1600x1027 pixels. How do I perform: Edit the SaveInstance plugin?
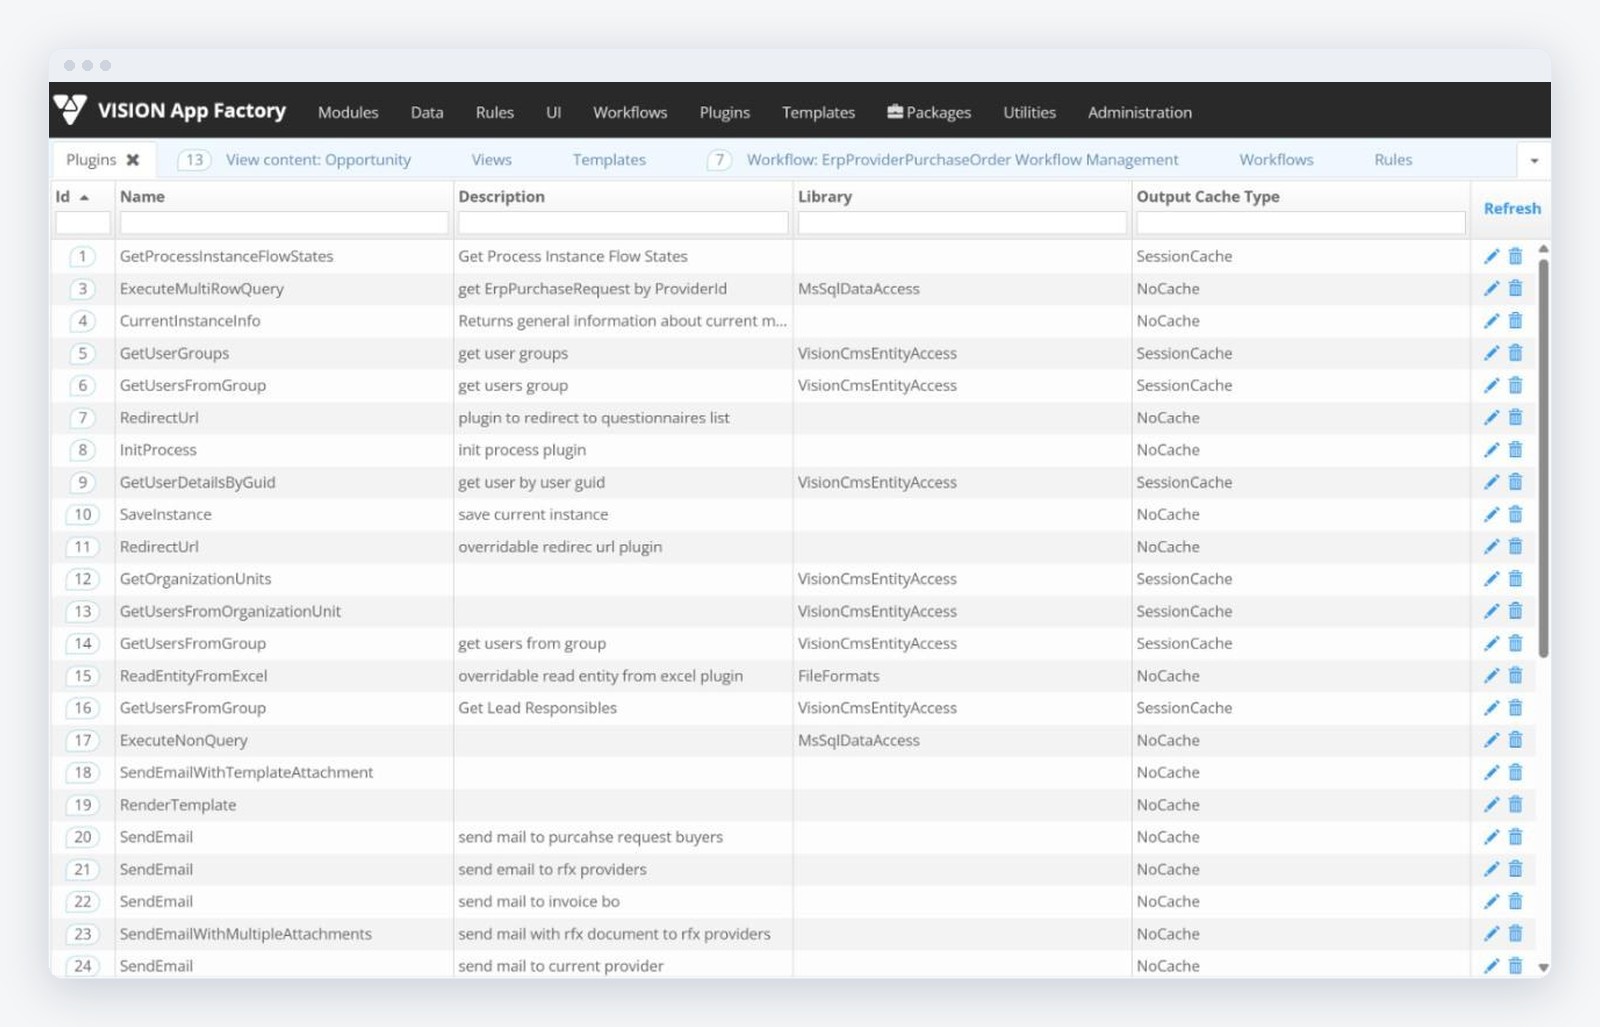[x=1491, y=514]
